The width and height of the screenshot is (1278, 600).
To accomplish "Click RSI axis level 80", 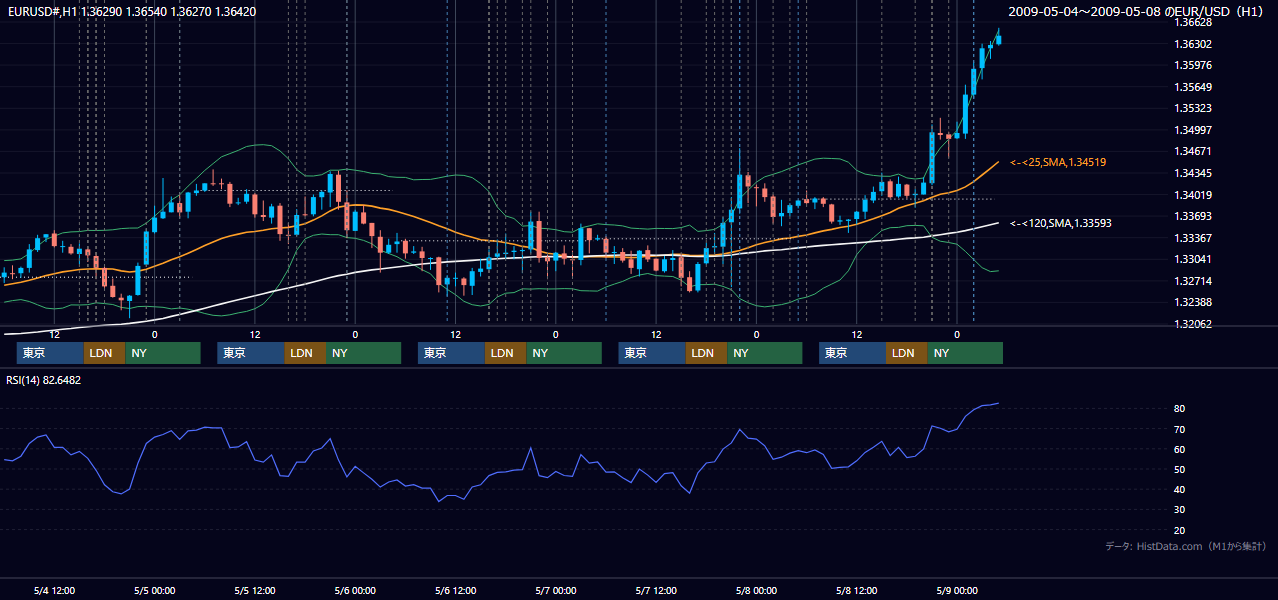I will 1179,409.
